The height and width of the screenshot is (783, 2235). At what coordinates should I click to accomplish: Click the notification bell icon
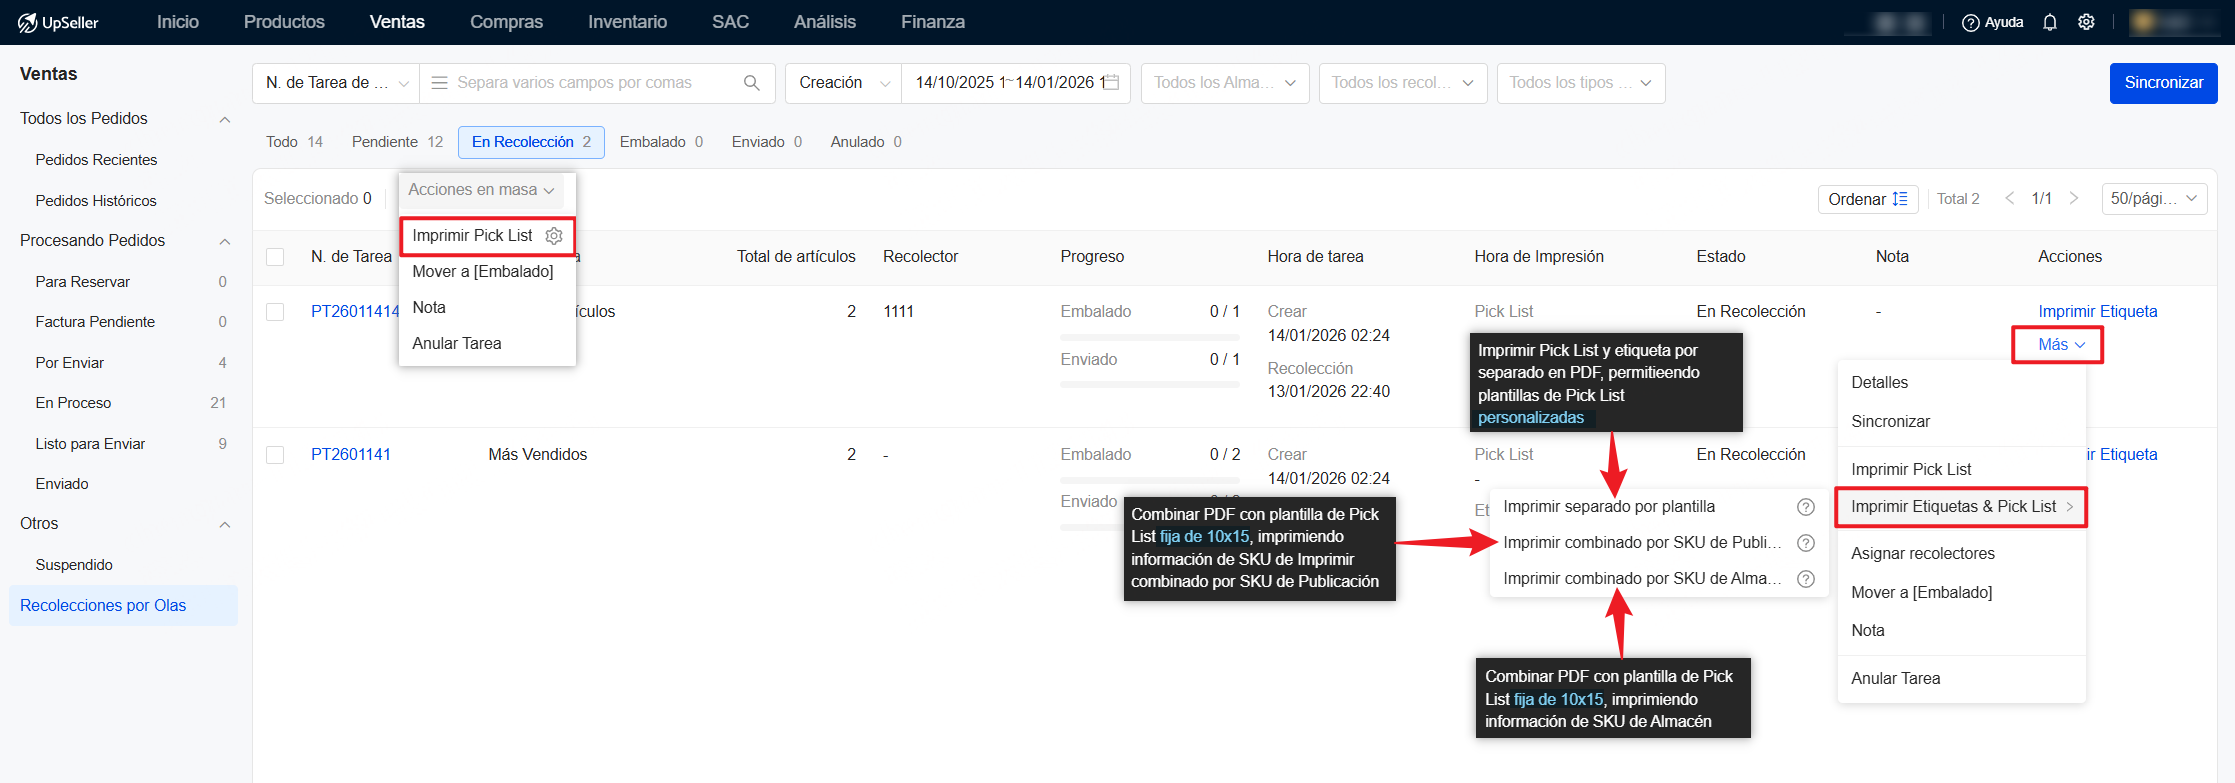2050,22
